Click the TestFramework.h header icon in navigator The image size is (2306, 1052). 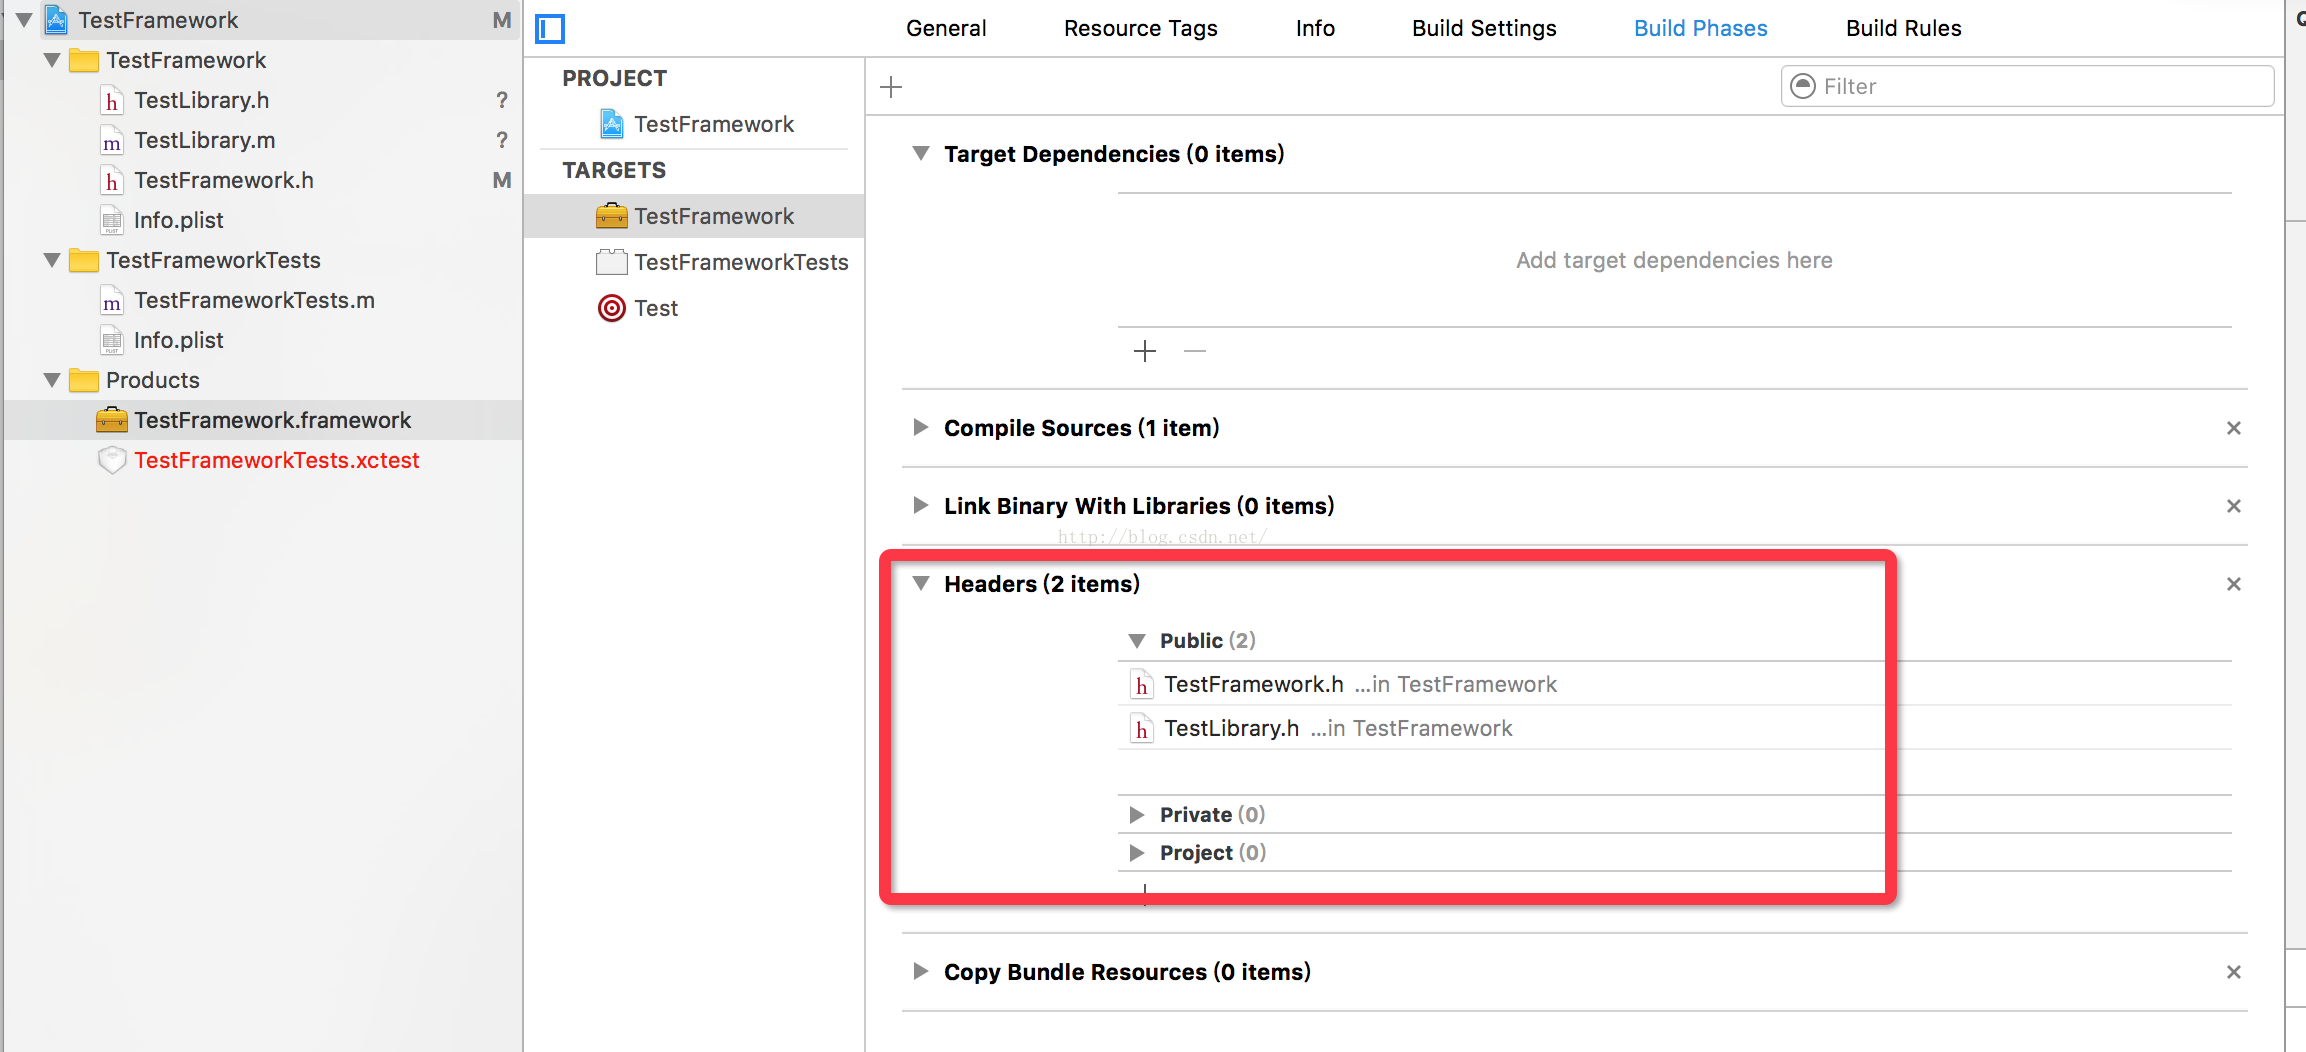[x=112, y=180]
